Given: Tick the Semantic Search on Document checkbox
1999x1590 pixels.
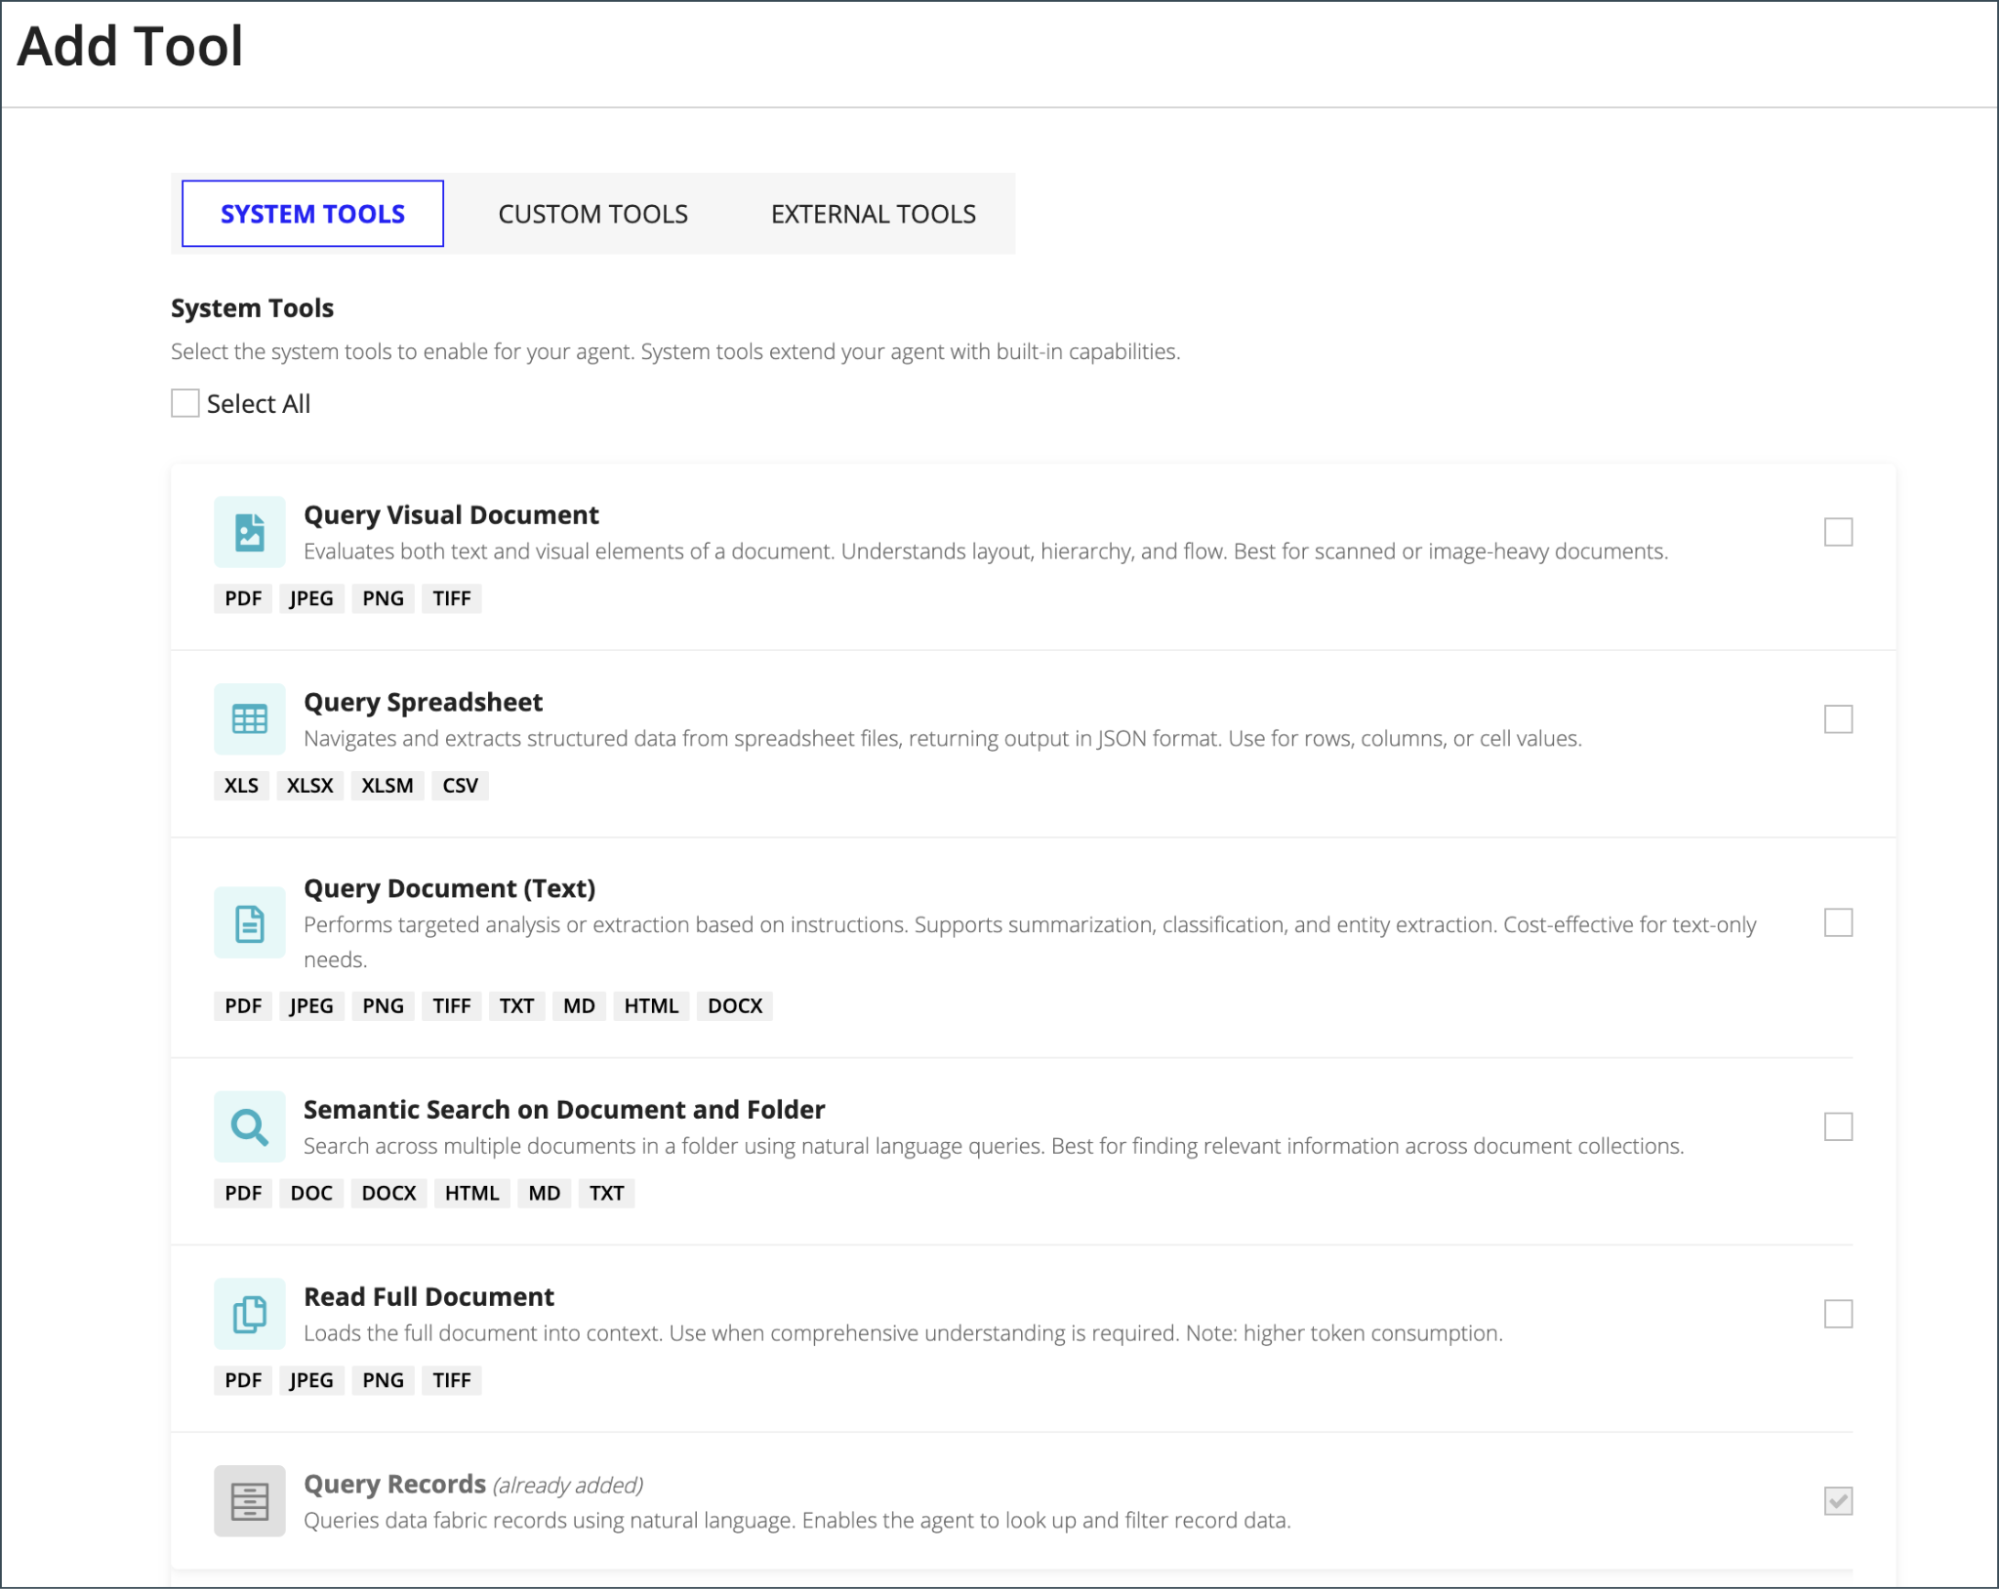Looking at the screenshot, I should tap(1838, 1127).
